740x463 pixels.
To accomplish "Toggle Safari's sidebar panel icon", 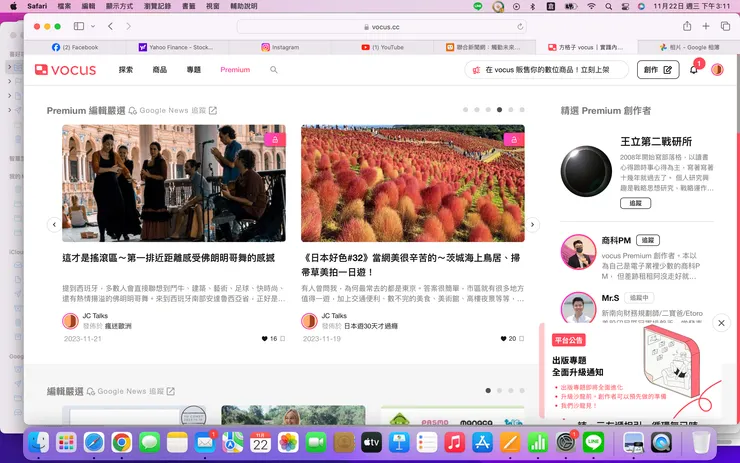I will pos(79,26).
